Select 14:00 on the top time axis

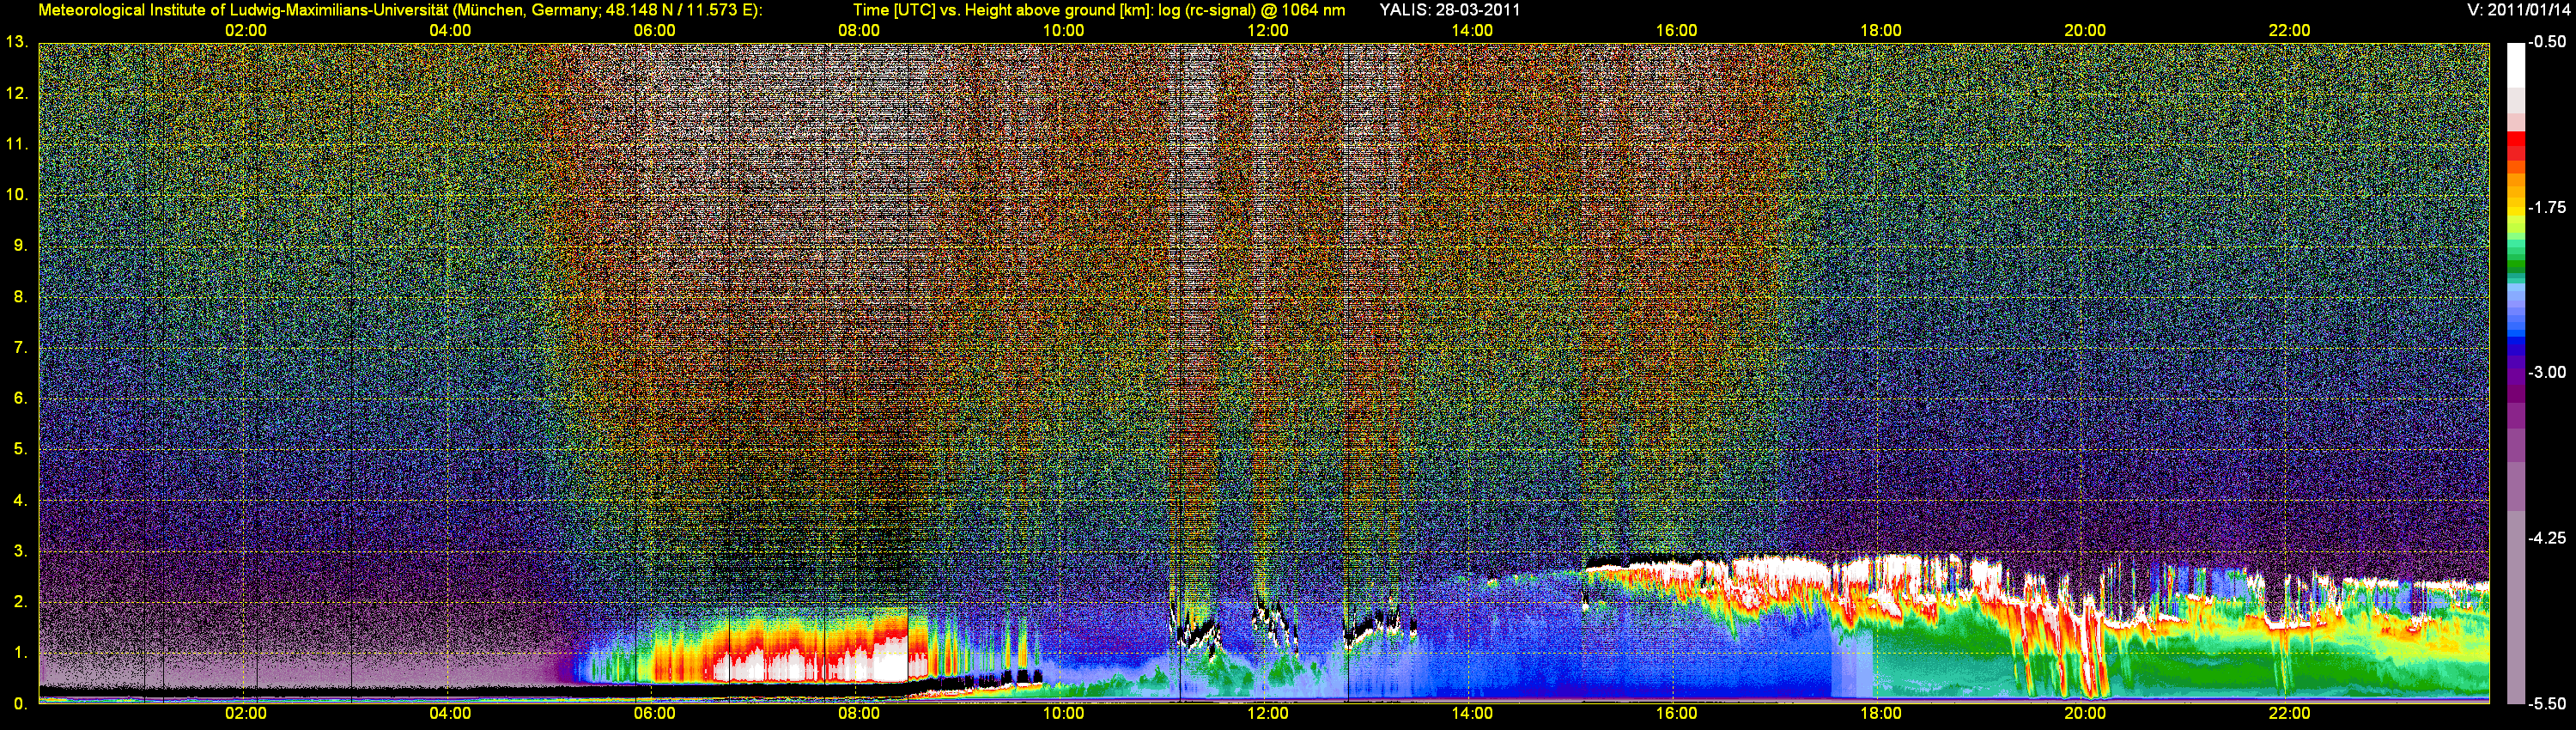coord(1472,30)
